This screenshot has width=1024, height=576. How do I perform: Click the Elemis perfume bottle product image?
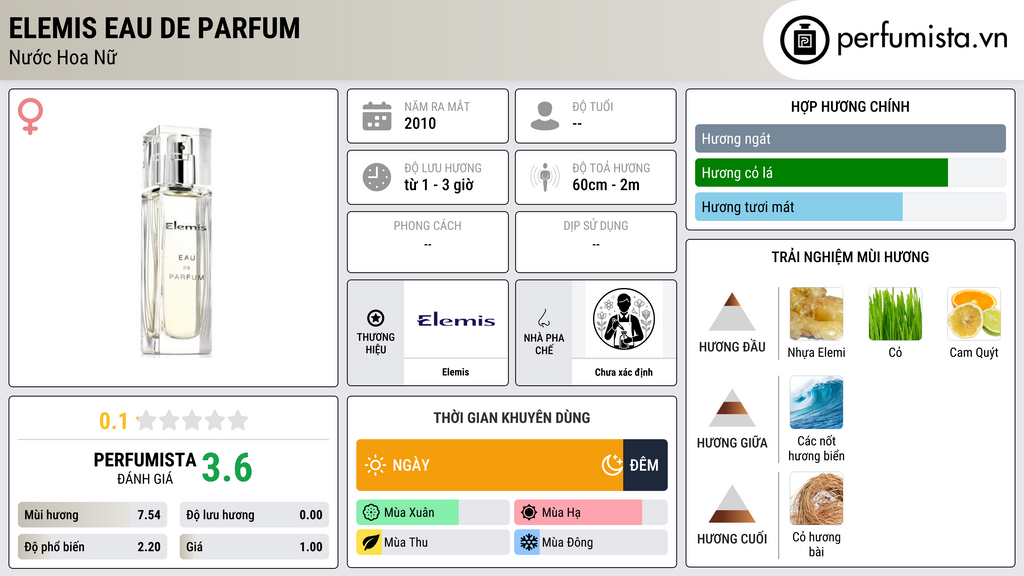point(176,240)
